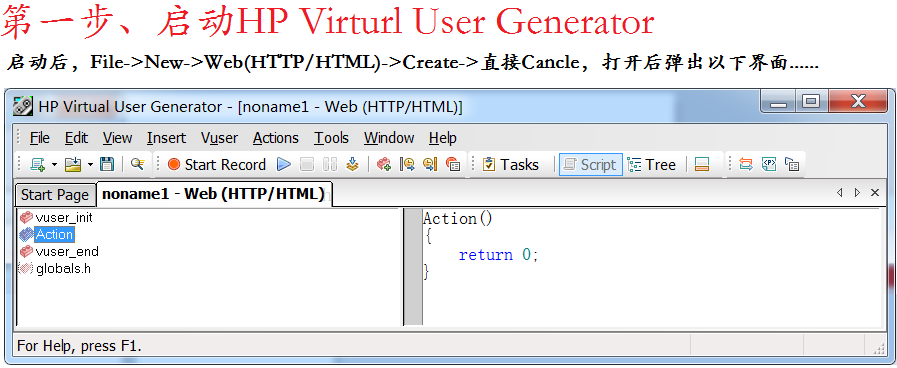The height and width of the screenshot is (368, 897).
Task: Click the 'Action()' line in the editor
Action: click(x=458, y=219)
